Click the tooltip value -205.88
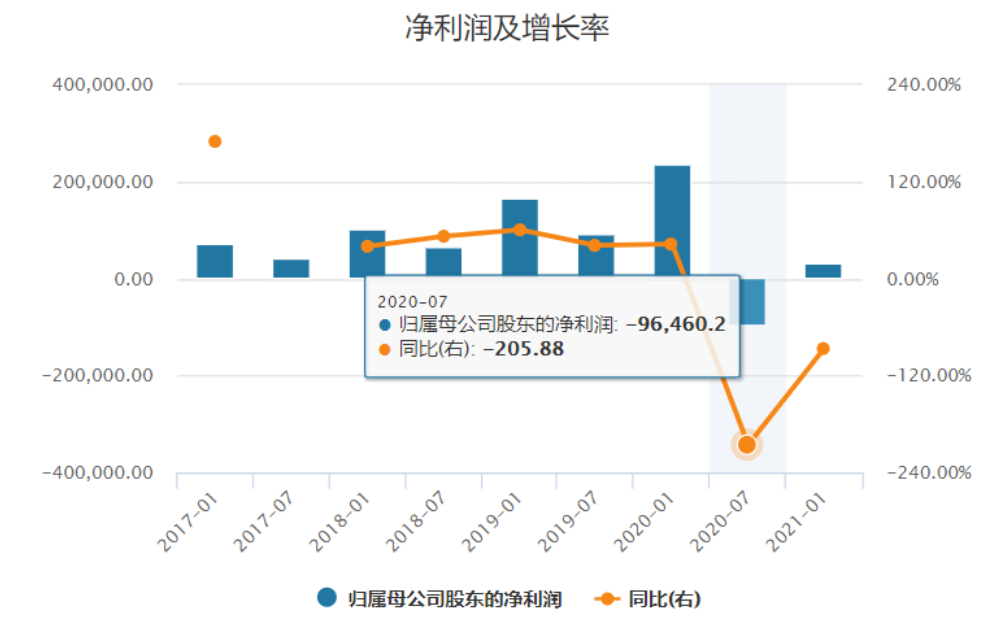Screen dimensions: 996x627 (x=523, y=349)
